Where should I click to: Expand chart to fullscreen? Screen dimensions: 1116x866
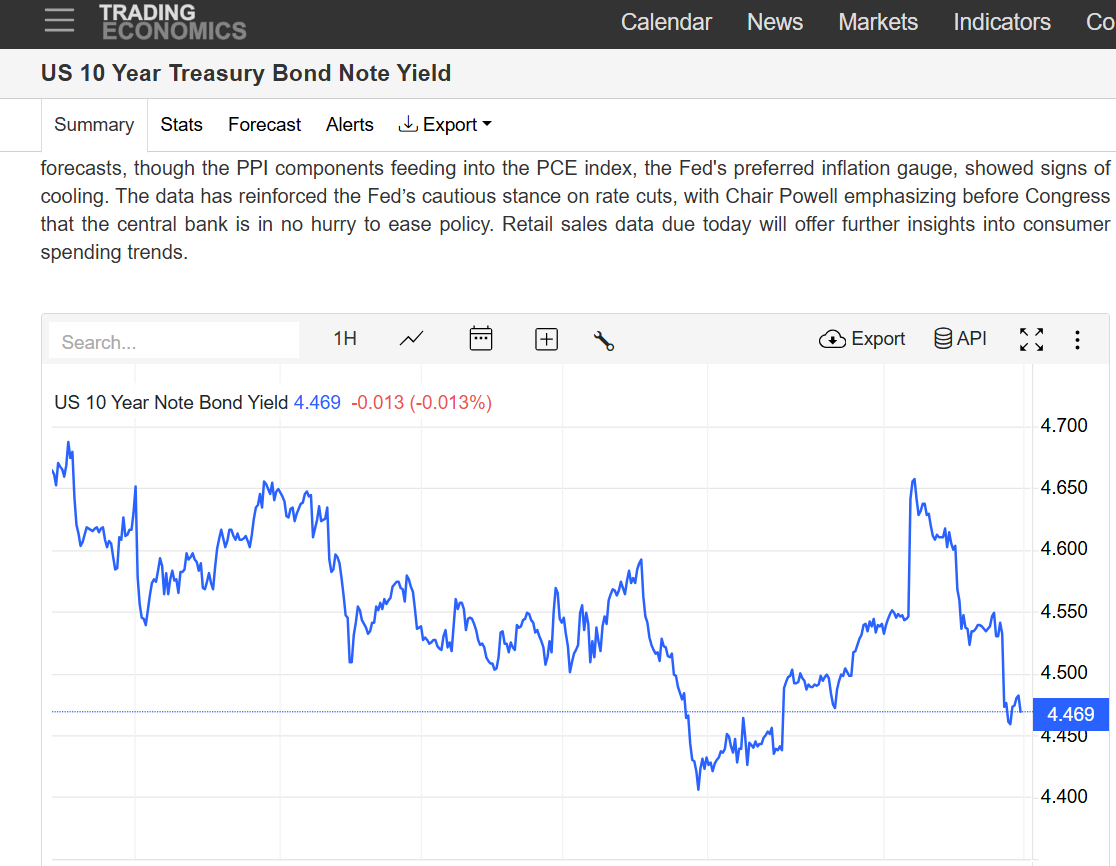[1031, 340]
